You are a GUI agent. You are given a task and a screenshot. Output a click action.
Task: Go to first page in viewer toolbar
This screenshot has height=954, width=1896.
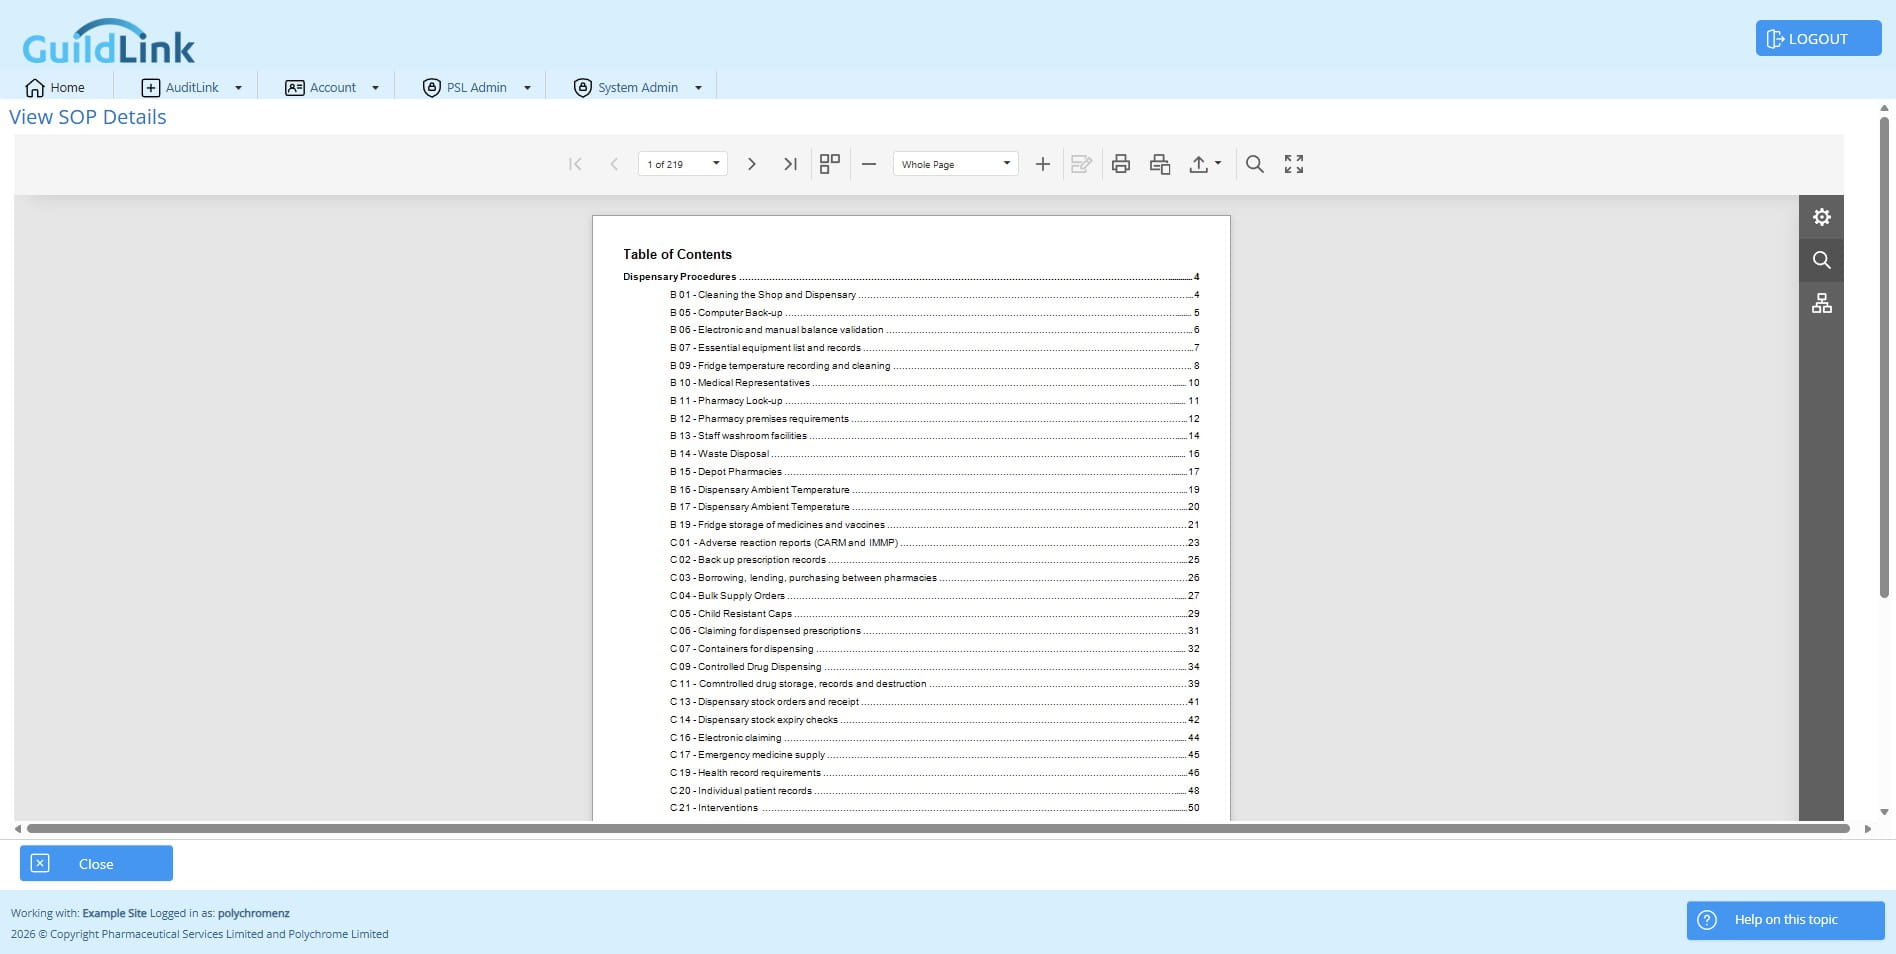click(x=575, y=164)
